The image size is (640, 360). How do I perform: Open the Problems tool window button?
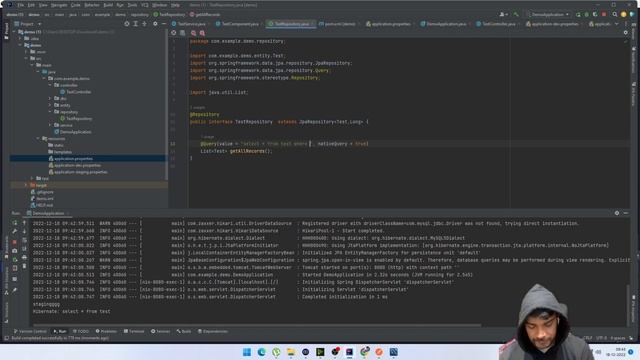[x=106, y=331]
